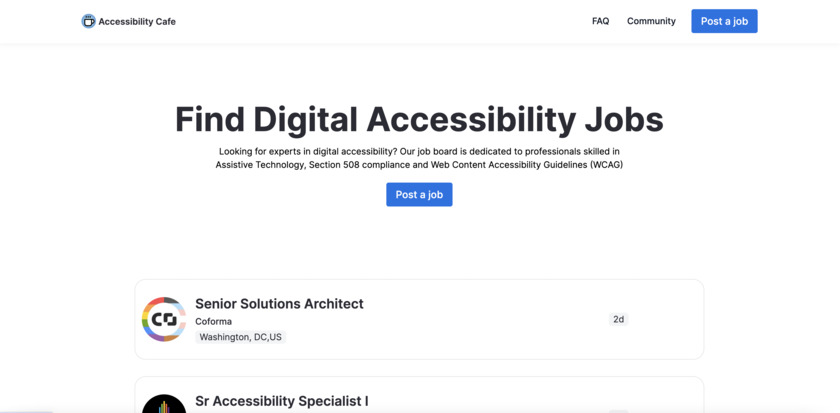Click the Accessibility Cafe coffee cup logo
840x413 pixels.
(x=88, y=21)
